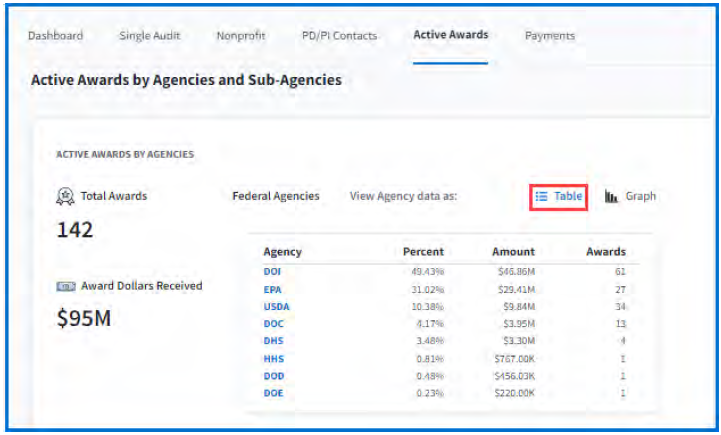Click the Award Dollars Received money icon

point(64,286)
